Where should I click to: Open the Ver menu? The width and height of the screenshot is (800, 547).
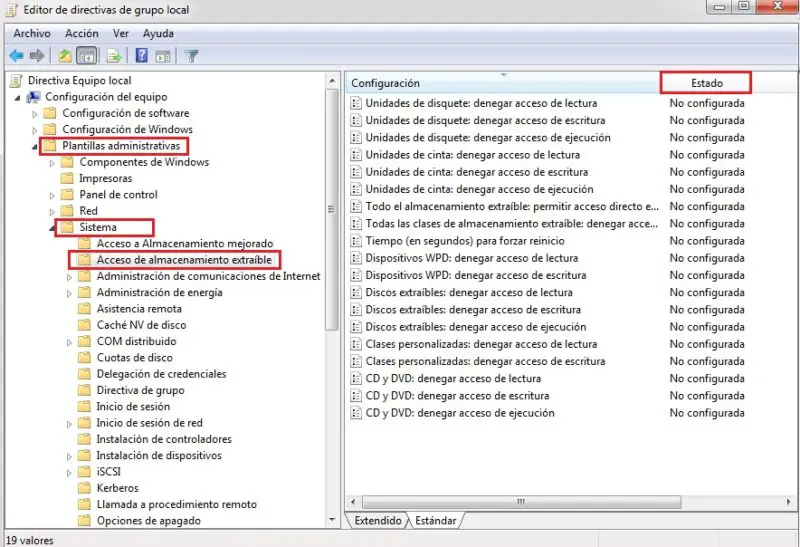[121, 34]
